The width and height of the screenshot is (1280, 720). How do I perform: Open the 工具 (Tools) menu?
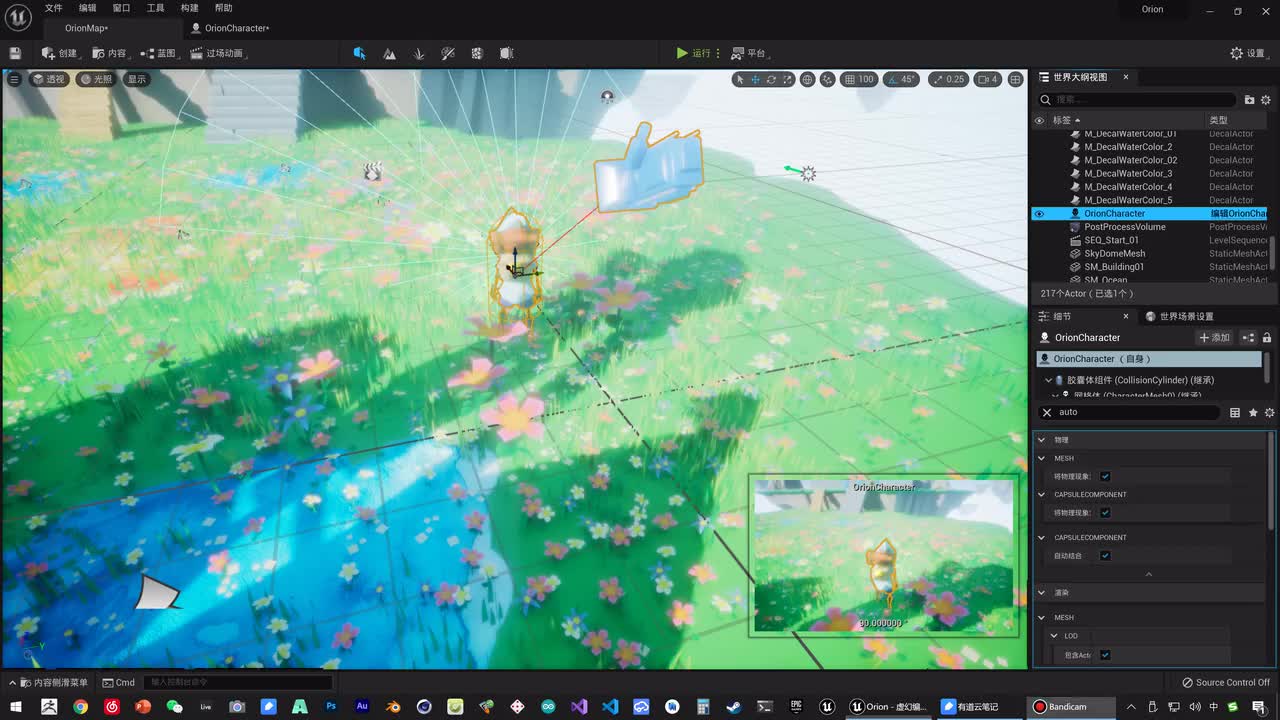pyautogui.click(x=155, y=8)
